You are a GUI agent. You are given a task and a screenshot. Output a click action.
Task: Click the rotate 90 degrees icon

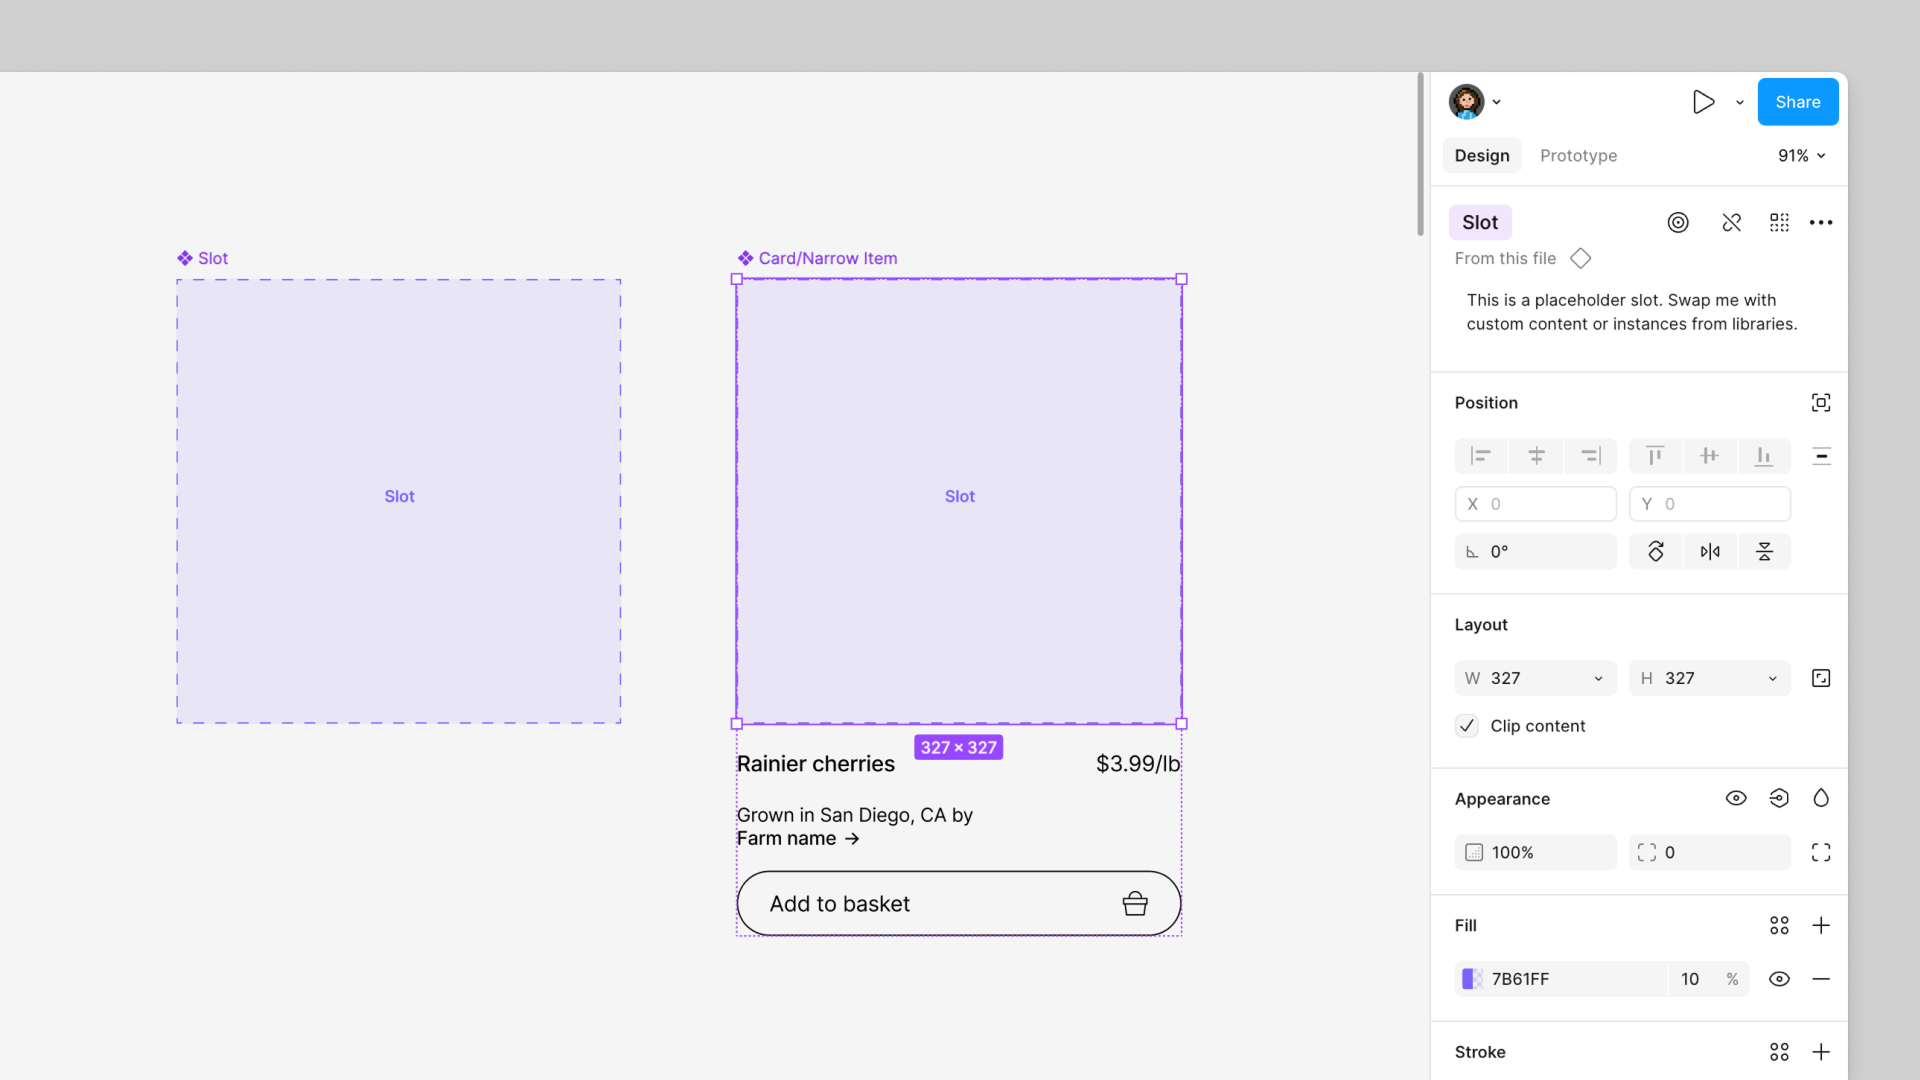pyautogui.click(x=1655, y=551)
